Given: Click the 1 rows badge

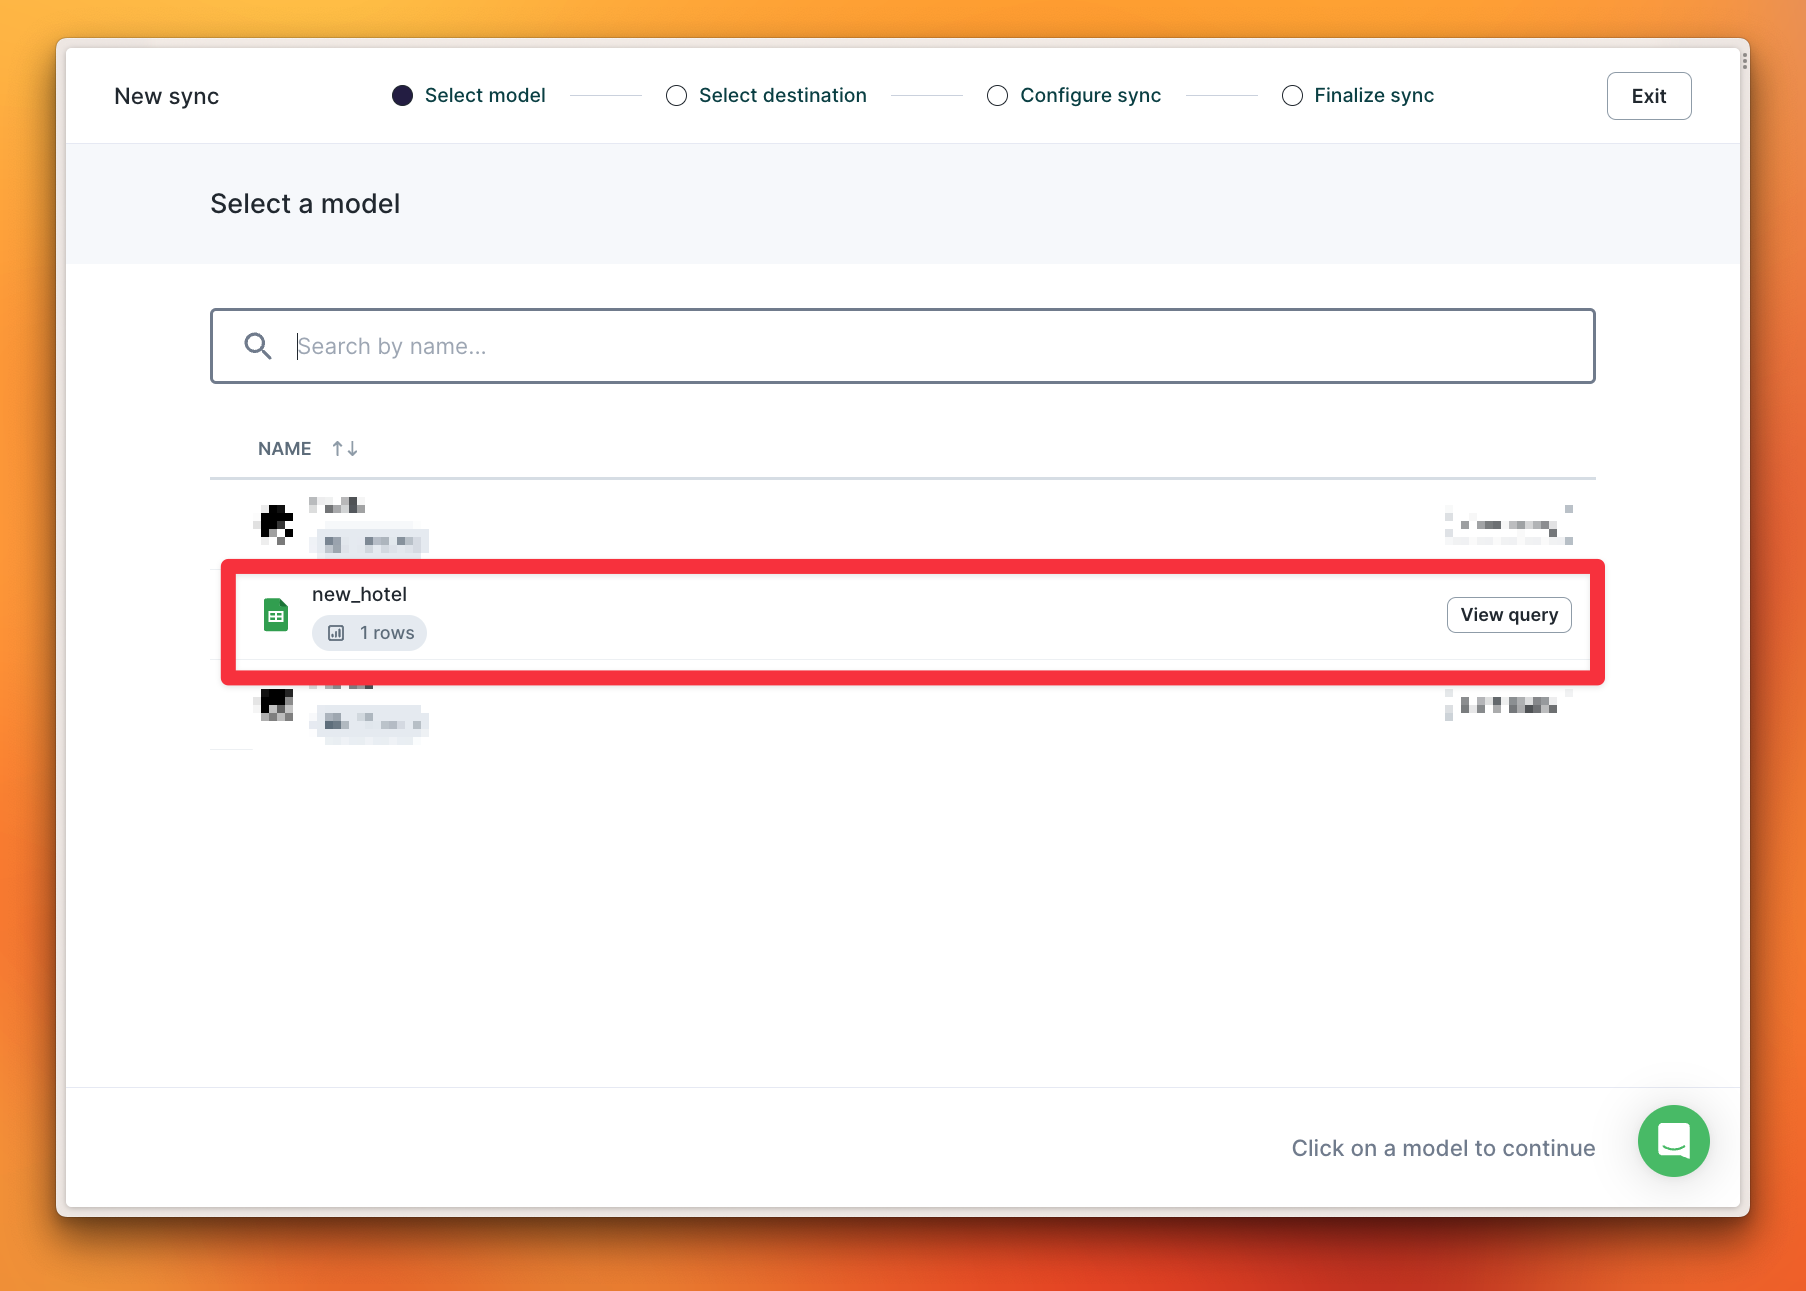Looking at the screenshot, I should tap(369, 632).
